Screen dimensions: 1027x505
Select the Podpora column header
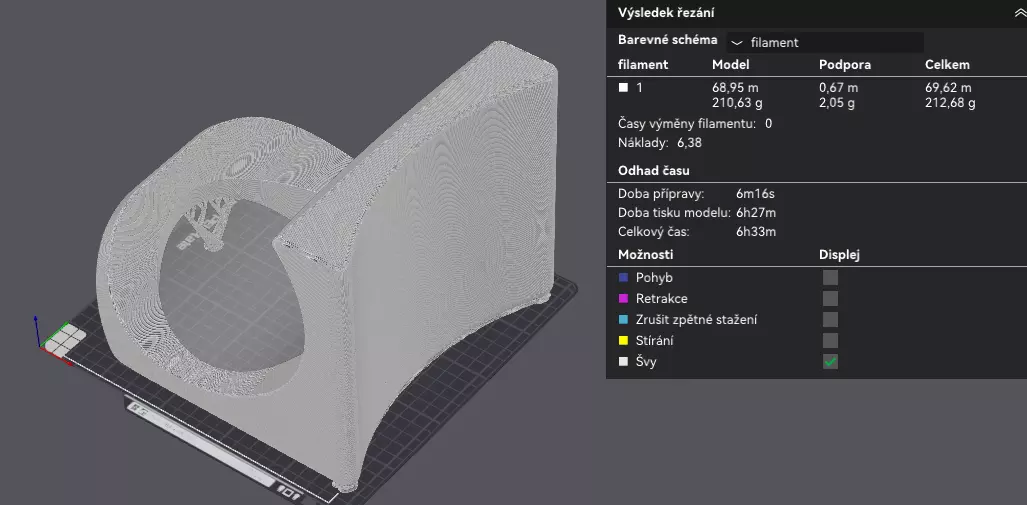(x=843, y=65)
